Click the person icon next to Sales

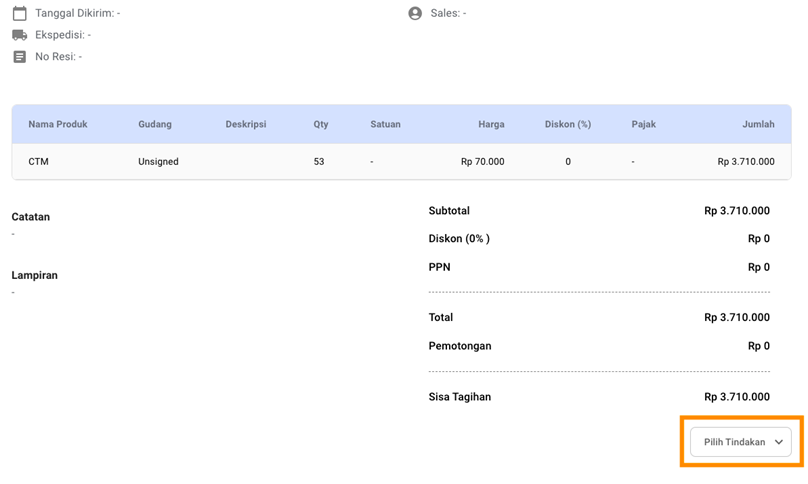tap(415, 14)
